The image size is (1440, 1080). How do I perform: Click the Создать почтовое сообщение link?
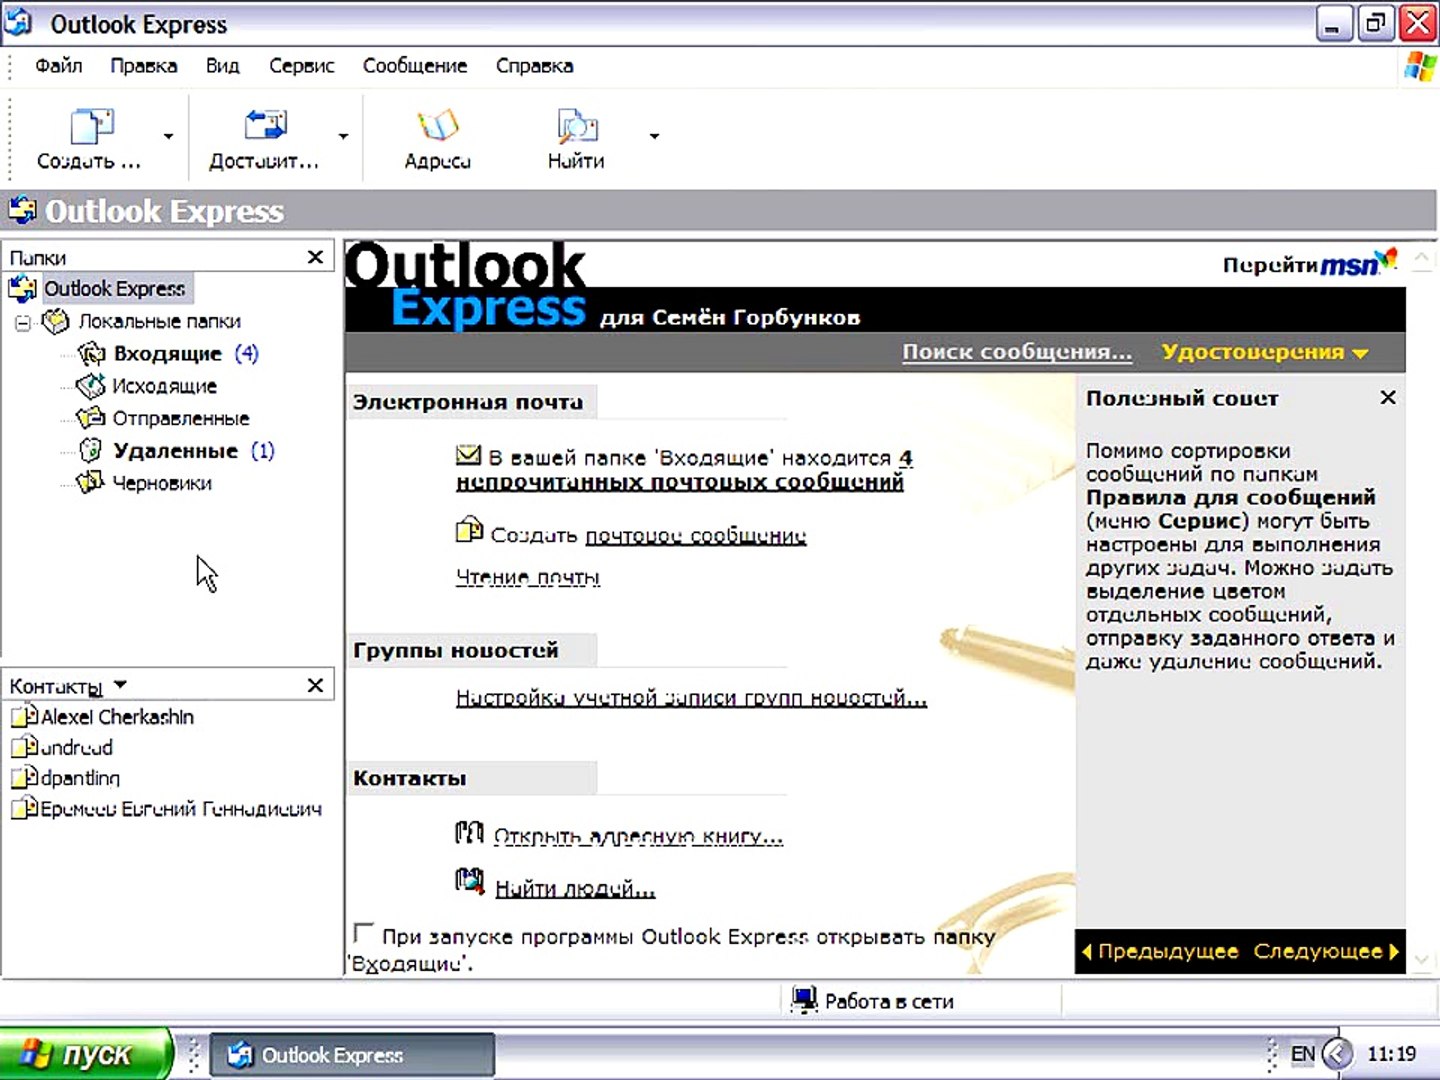pyautogui.click(x=695, y=536)
